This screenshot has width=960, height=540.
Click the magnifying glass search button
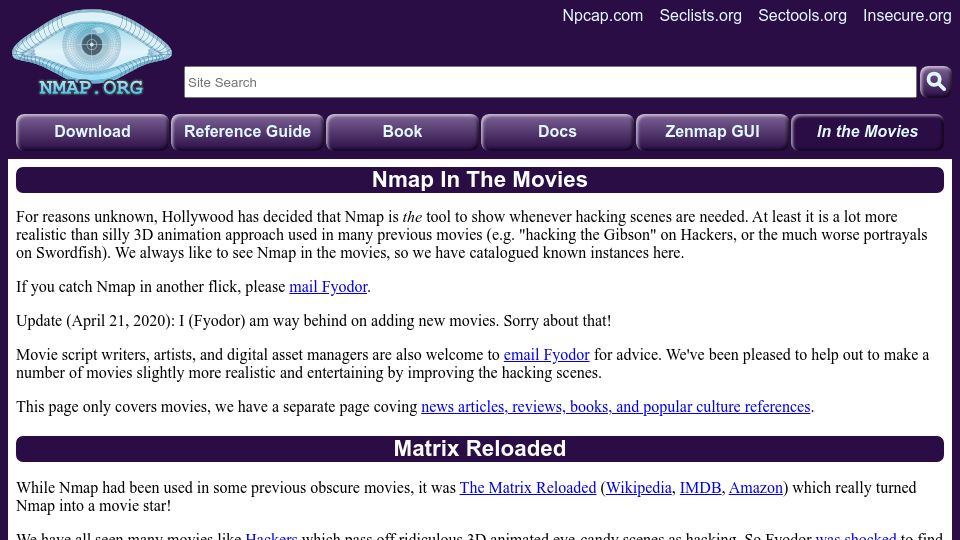click(x=935, y=81)
